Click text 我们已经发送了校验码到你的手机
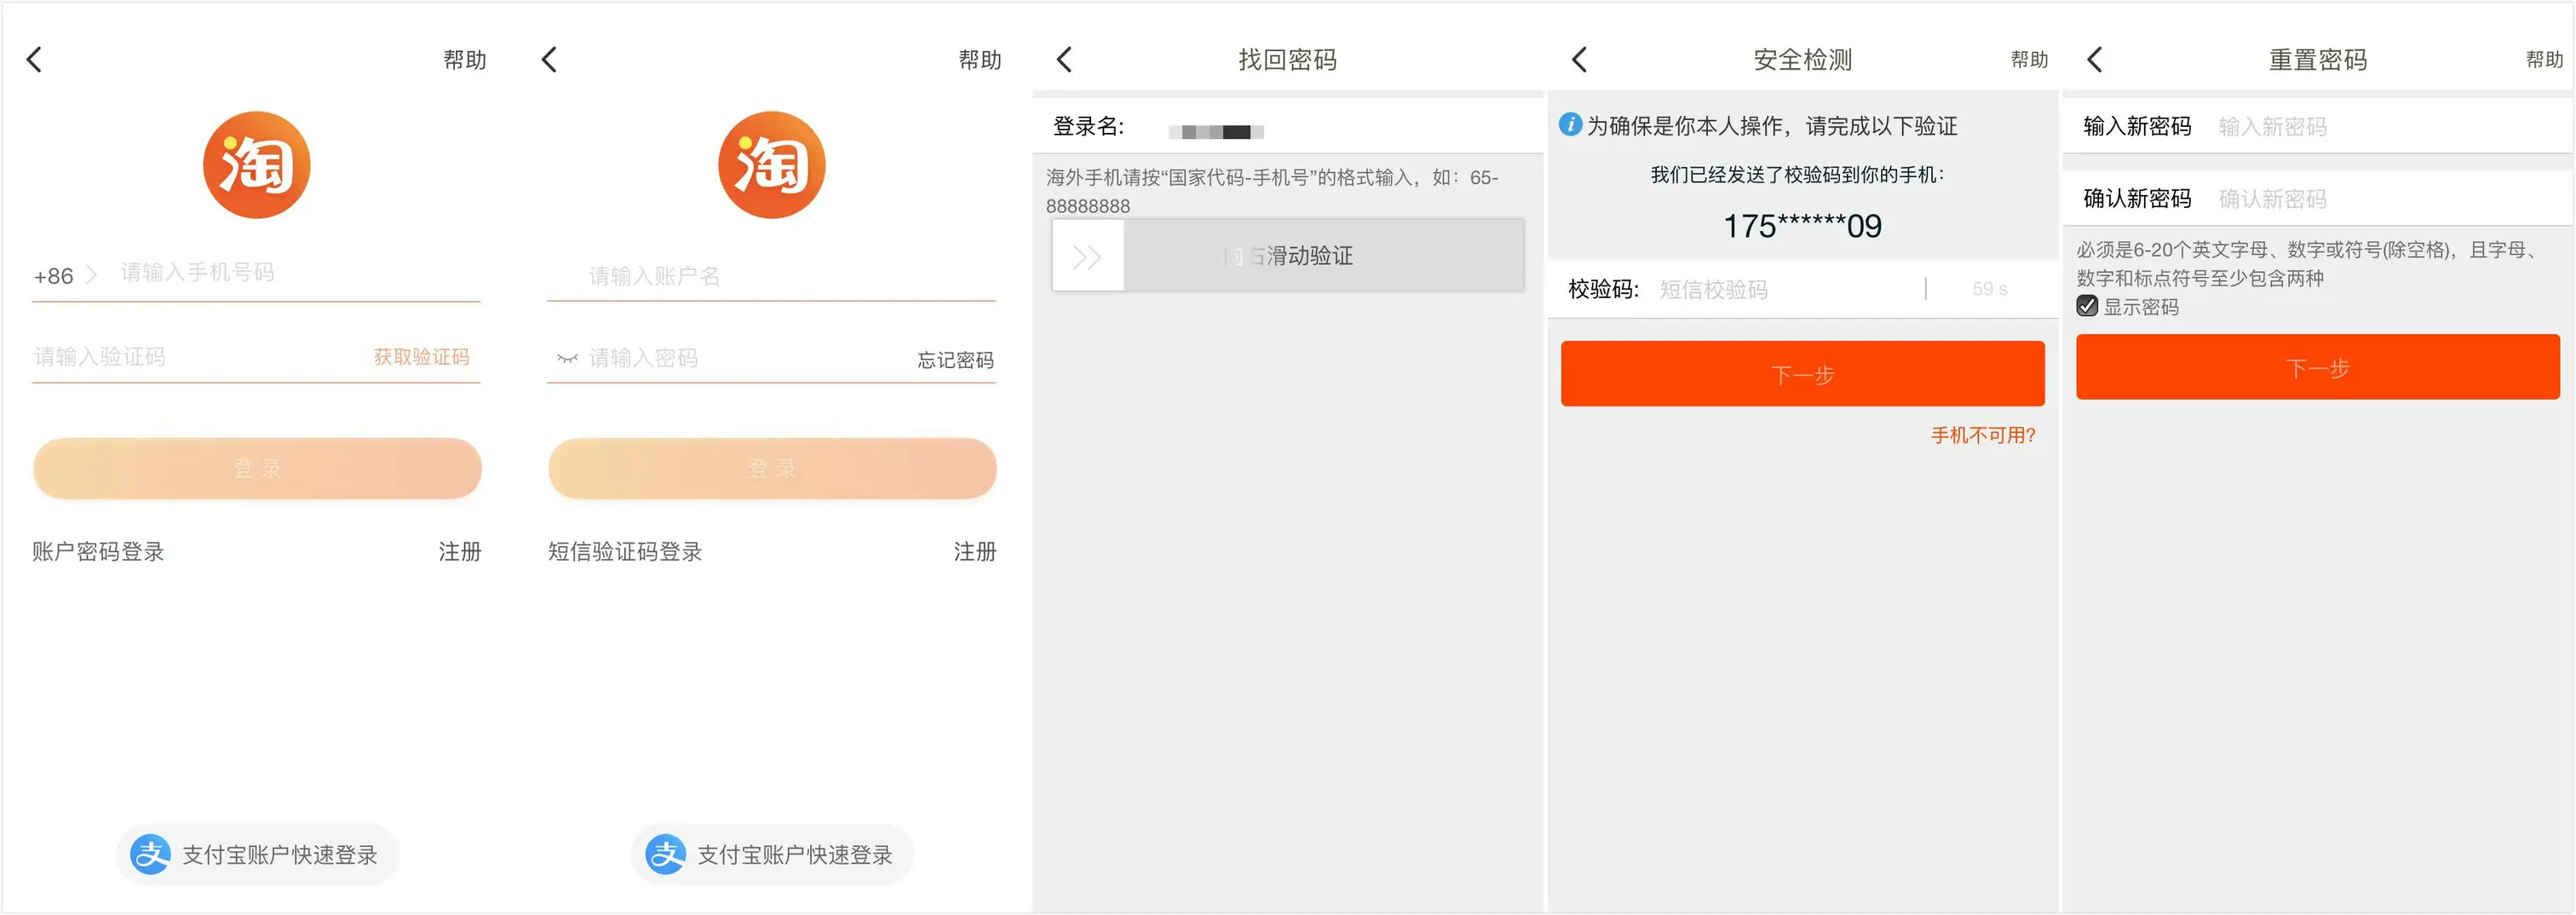 [x=1797, y=175]
